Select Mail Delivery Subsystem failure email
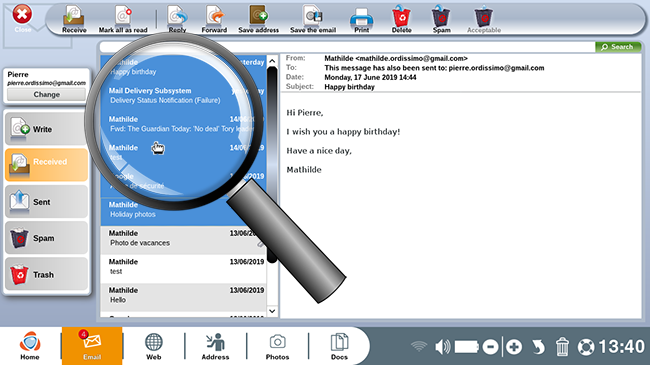650x365 pixels. point(183,95)
